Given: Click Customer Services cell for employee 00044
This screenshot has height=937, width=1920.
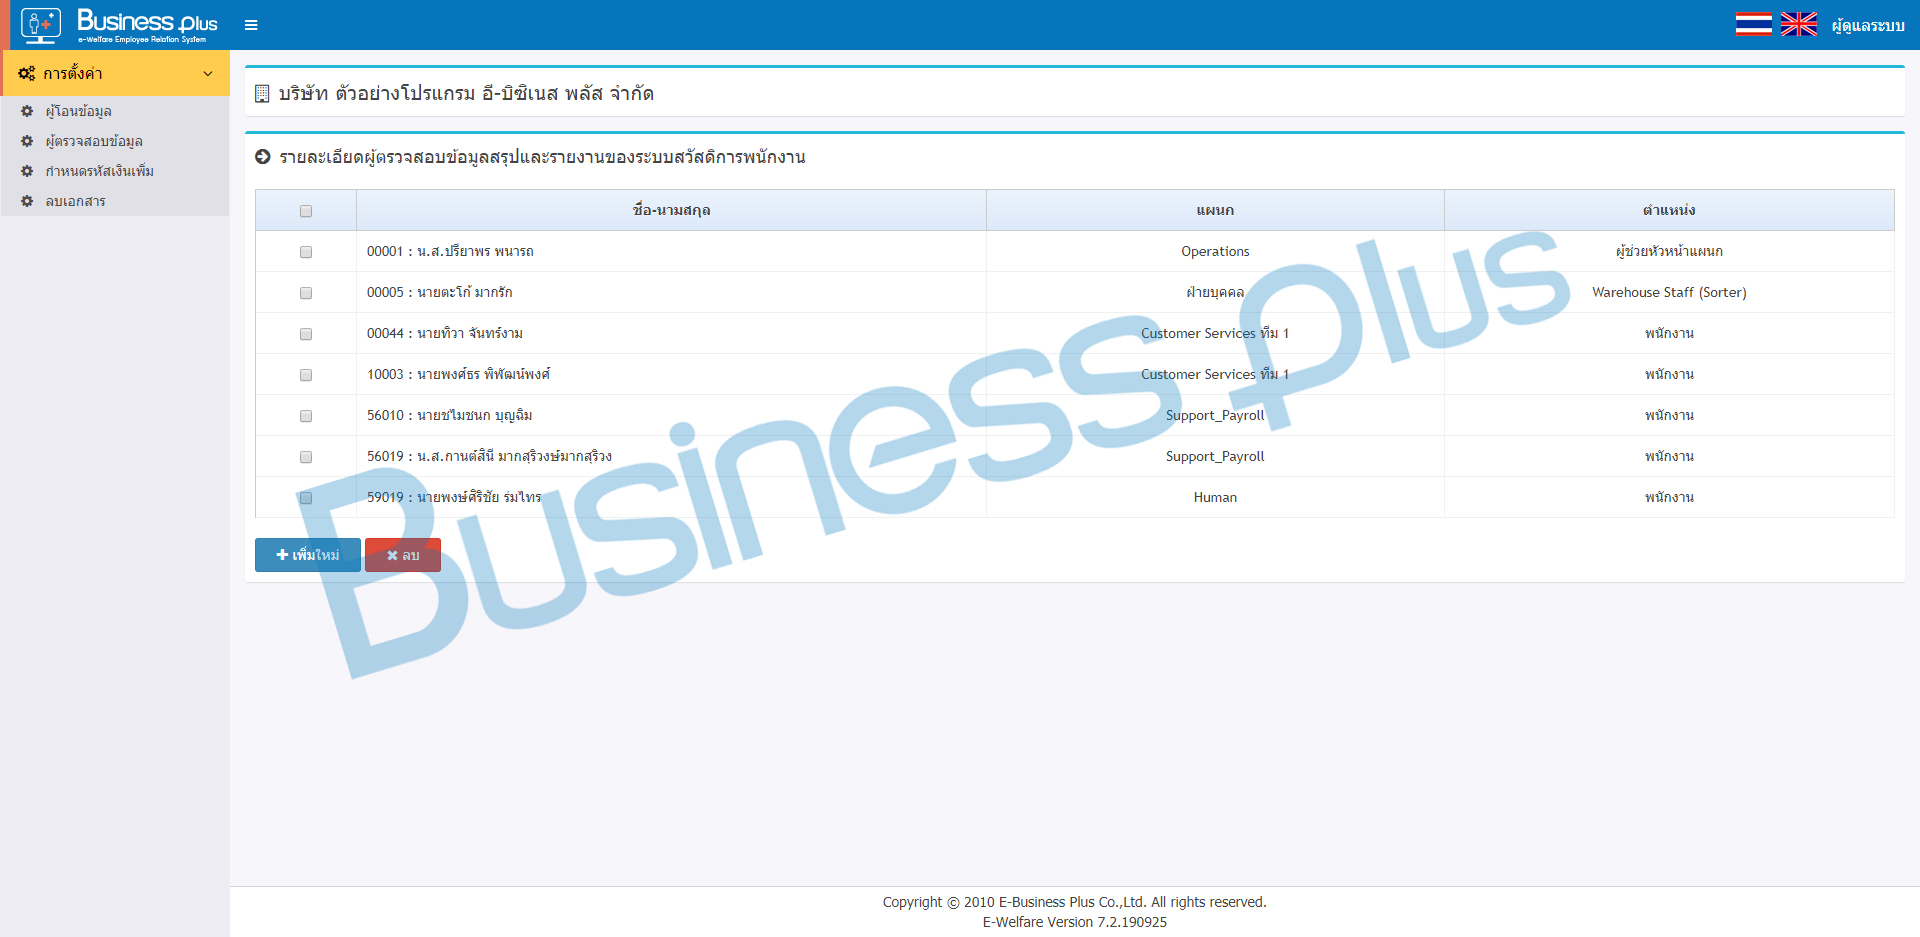Looking at the screenshot, I should pyautogui.click(x=1215, y=333).
